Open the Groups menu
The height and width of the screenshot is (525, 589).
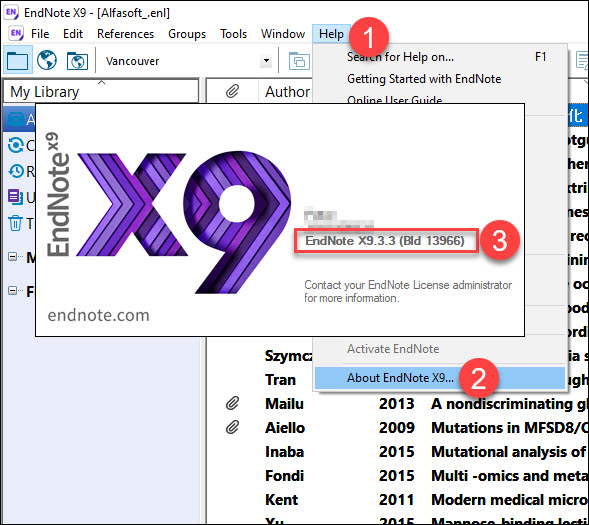187,34
